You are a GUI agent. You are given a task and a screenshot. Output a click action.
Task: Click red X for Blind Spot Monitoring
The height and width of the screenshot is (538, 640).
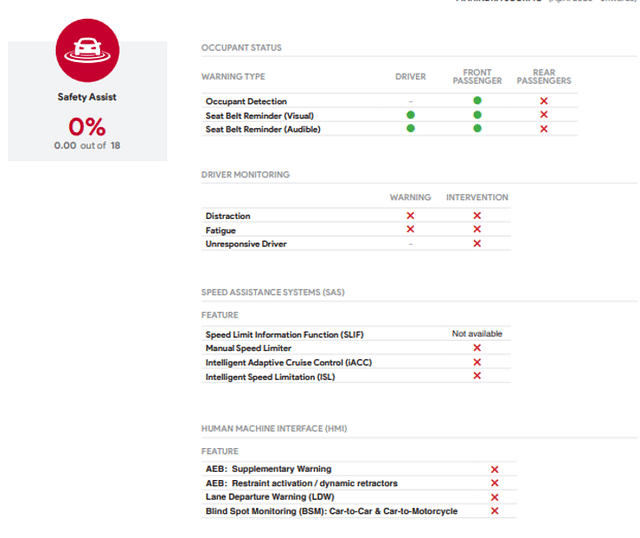tap(495, 511)
